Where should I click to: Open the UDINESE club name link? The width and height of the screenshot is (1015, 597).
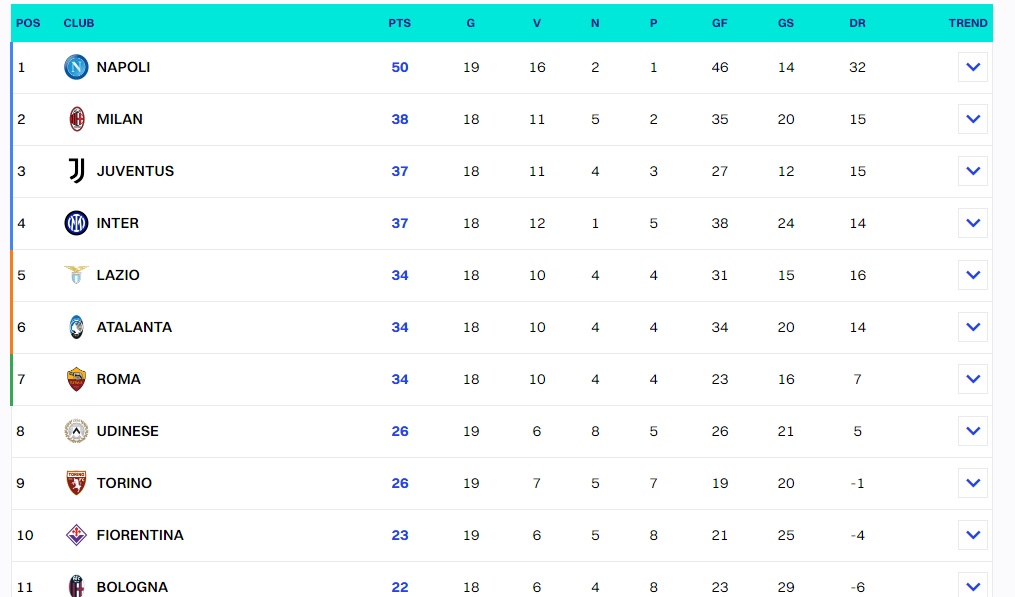127,431
